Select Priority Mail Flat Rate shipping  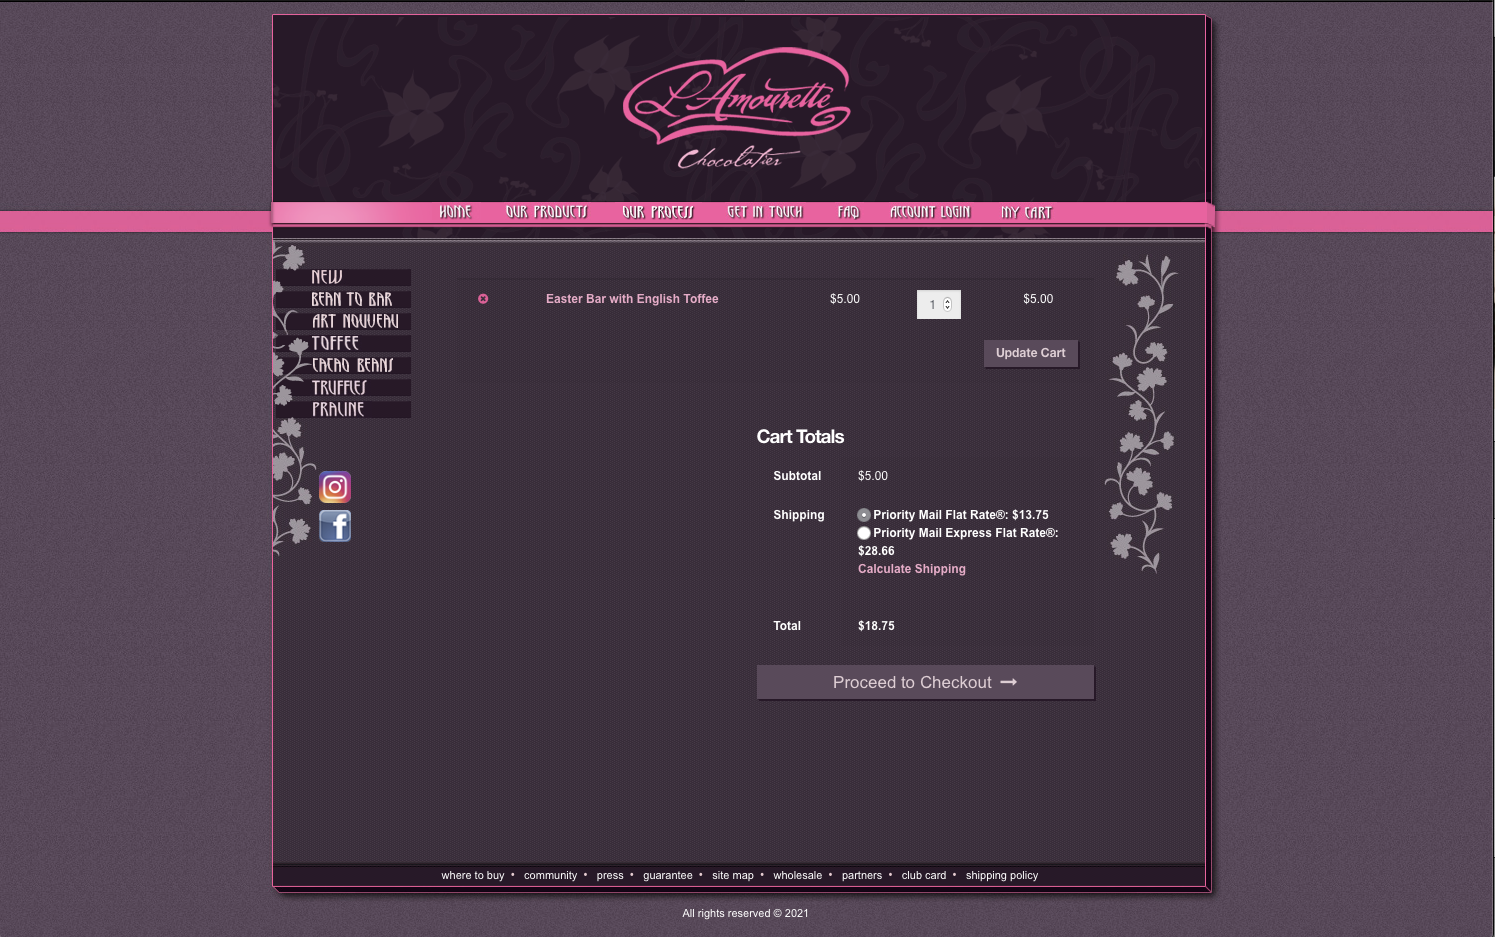tap(864, 515)
